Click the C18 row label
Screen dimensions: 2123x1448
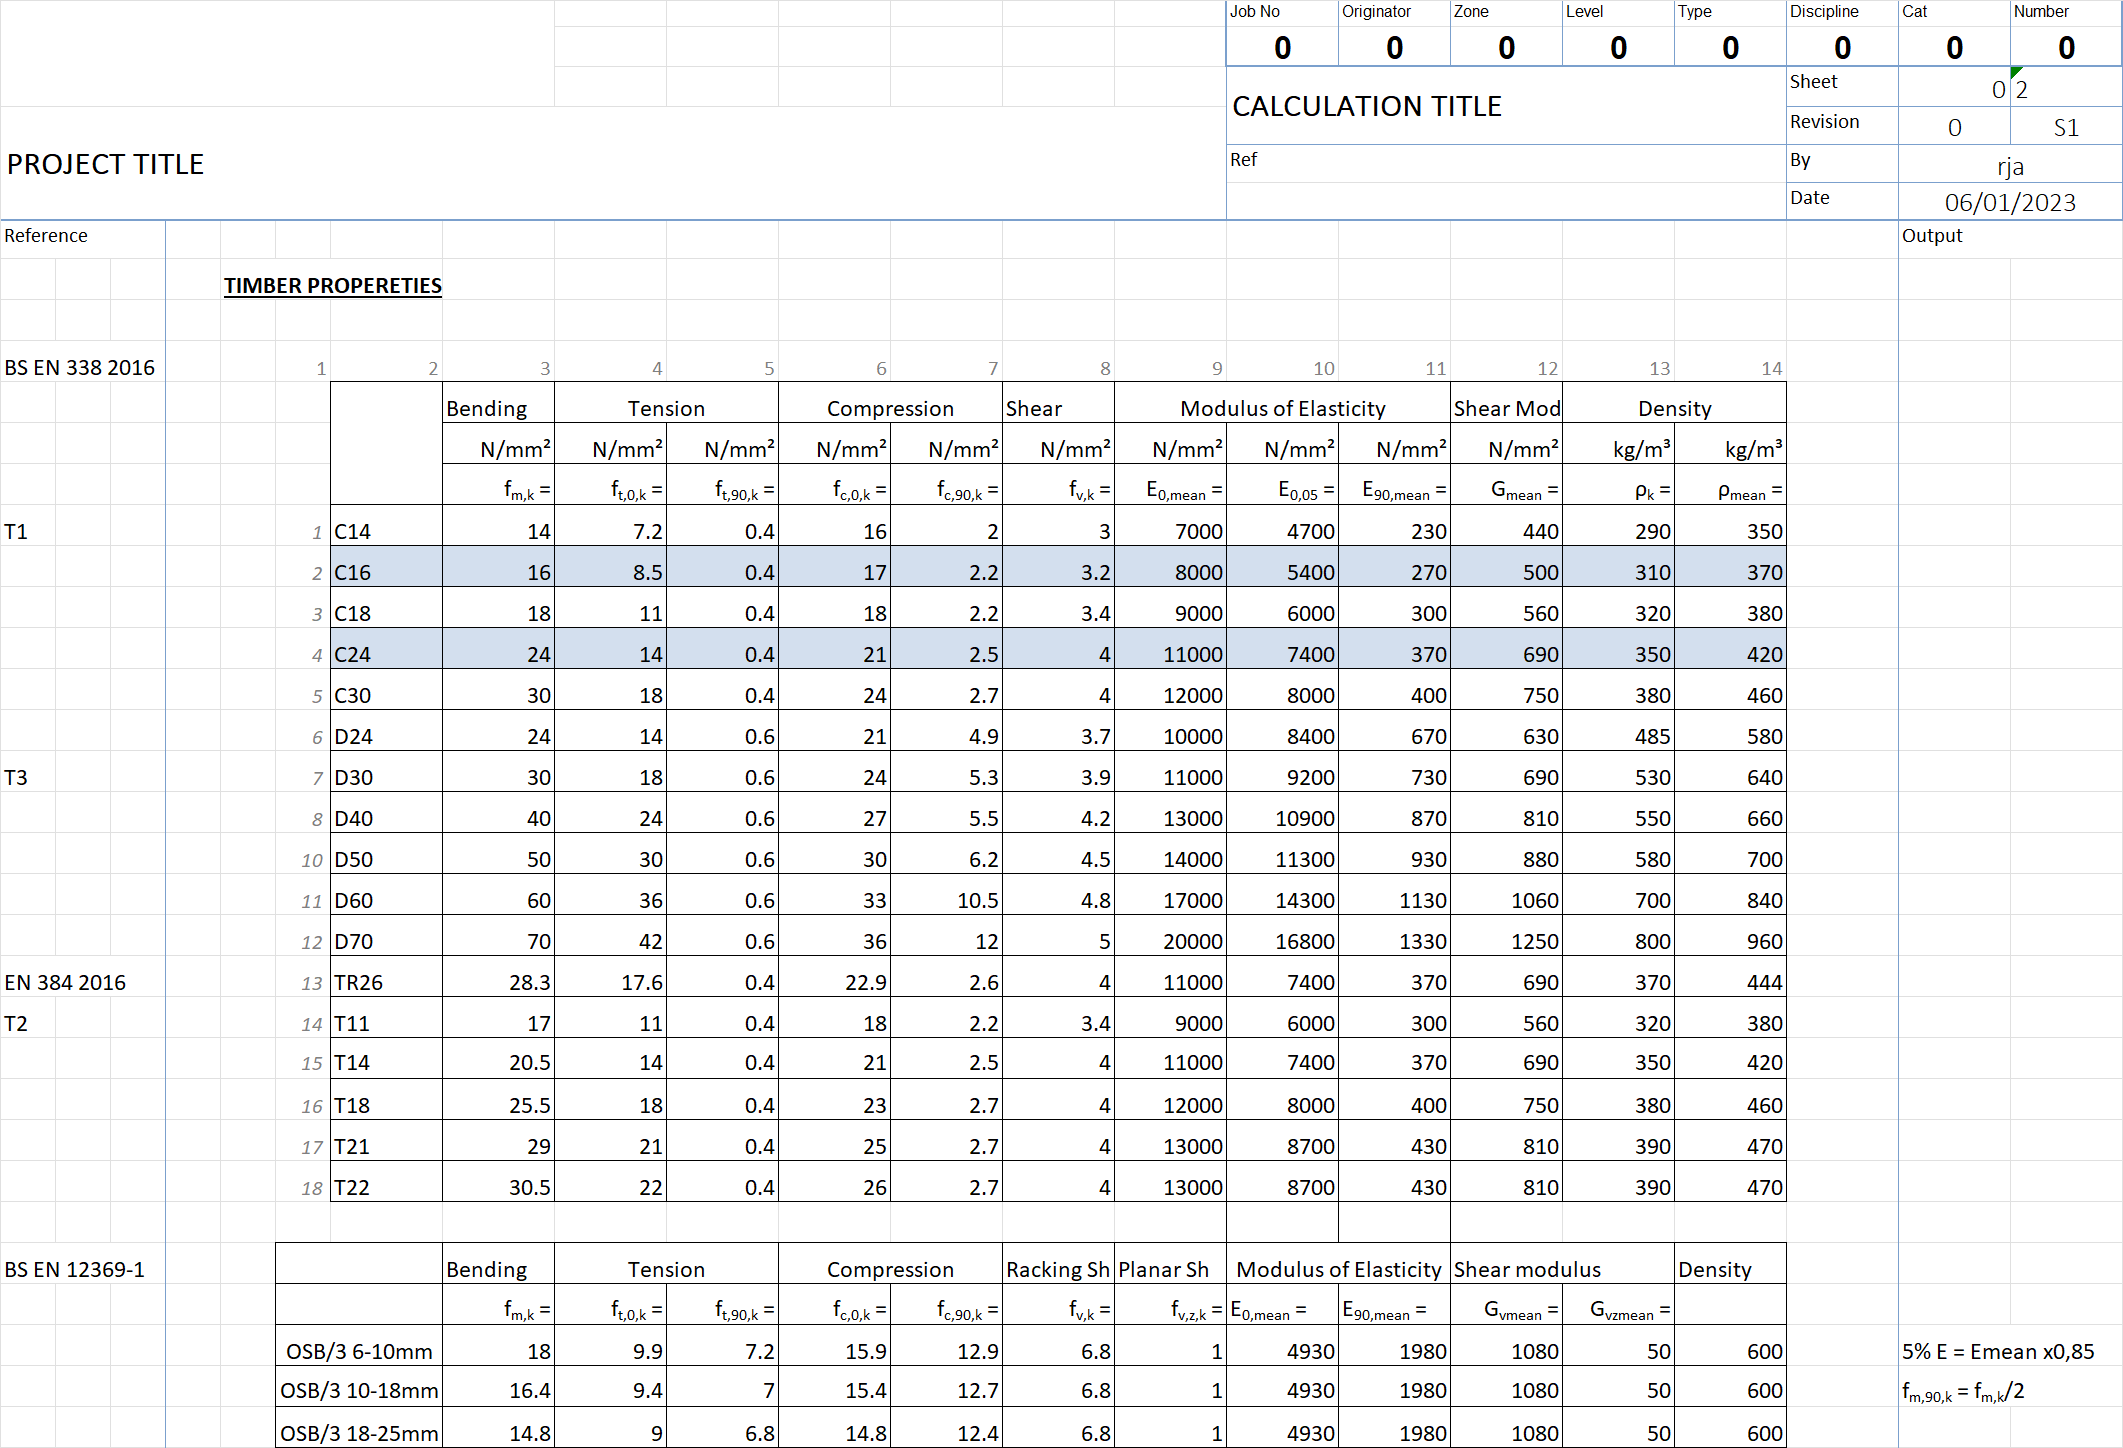click(386, 613)
